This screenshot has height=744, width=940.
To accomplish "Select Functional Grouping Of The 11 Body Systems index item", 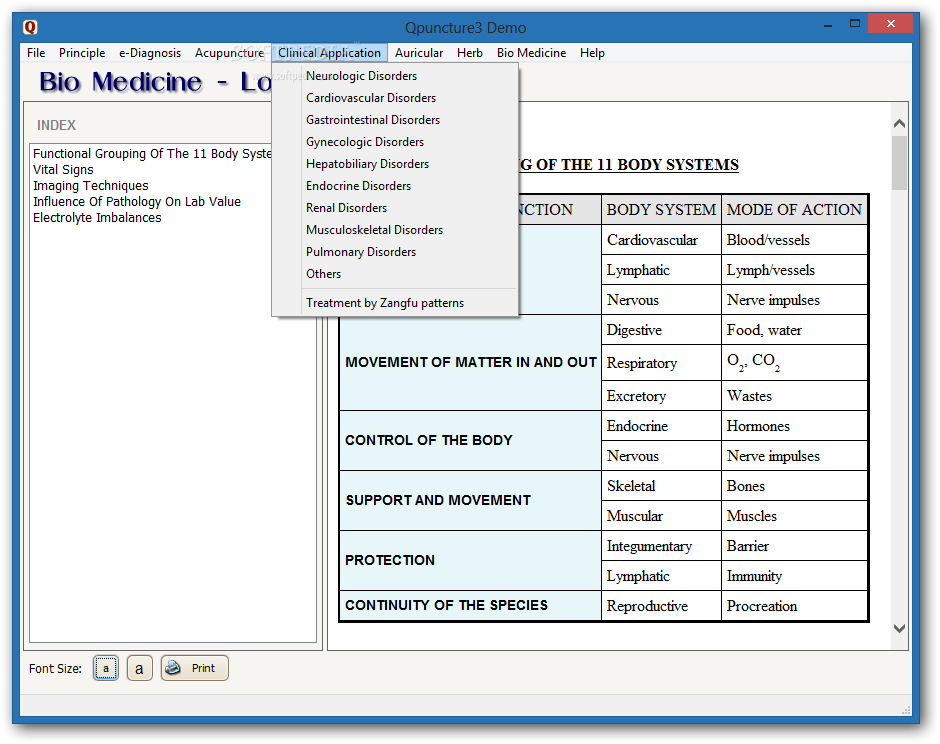I will [x=152, y=153].
